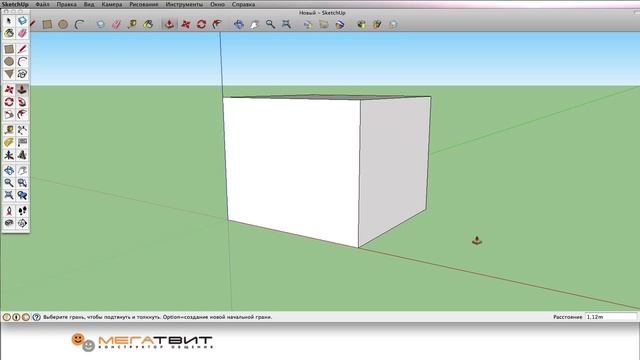
Task: Select the Rotate tool in the left palette
Action: point(9,102)
